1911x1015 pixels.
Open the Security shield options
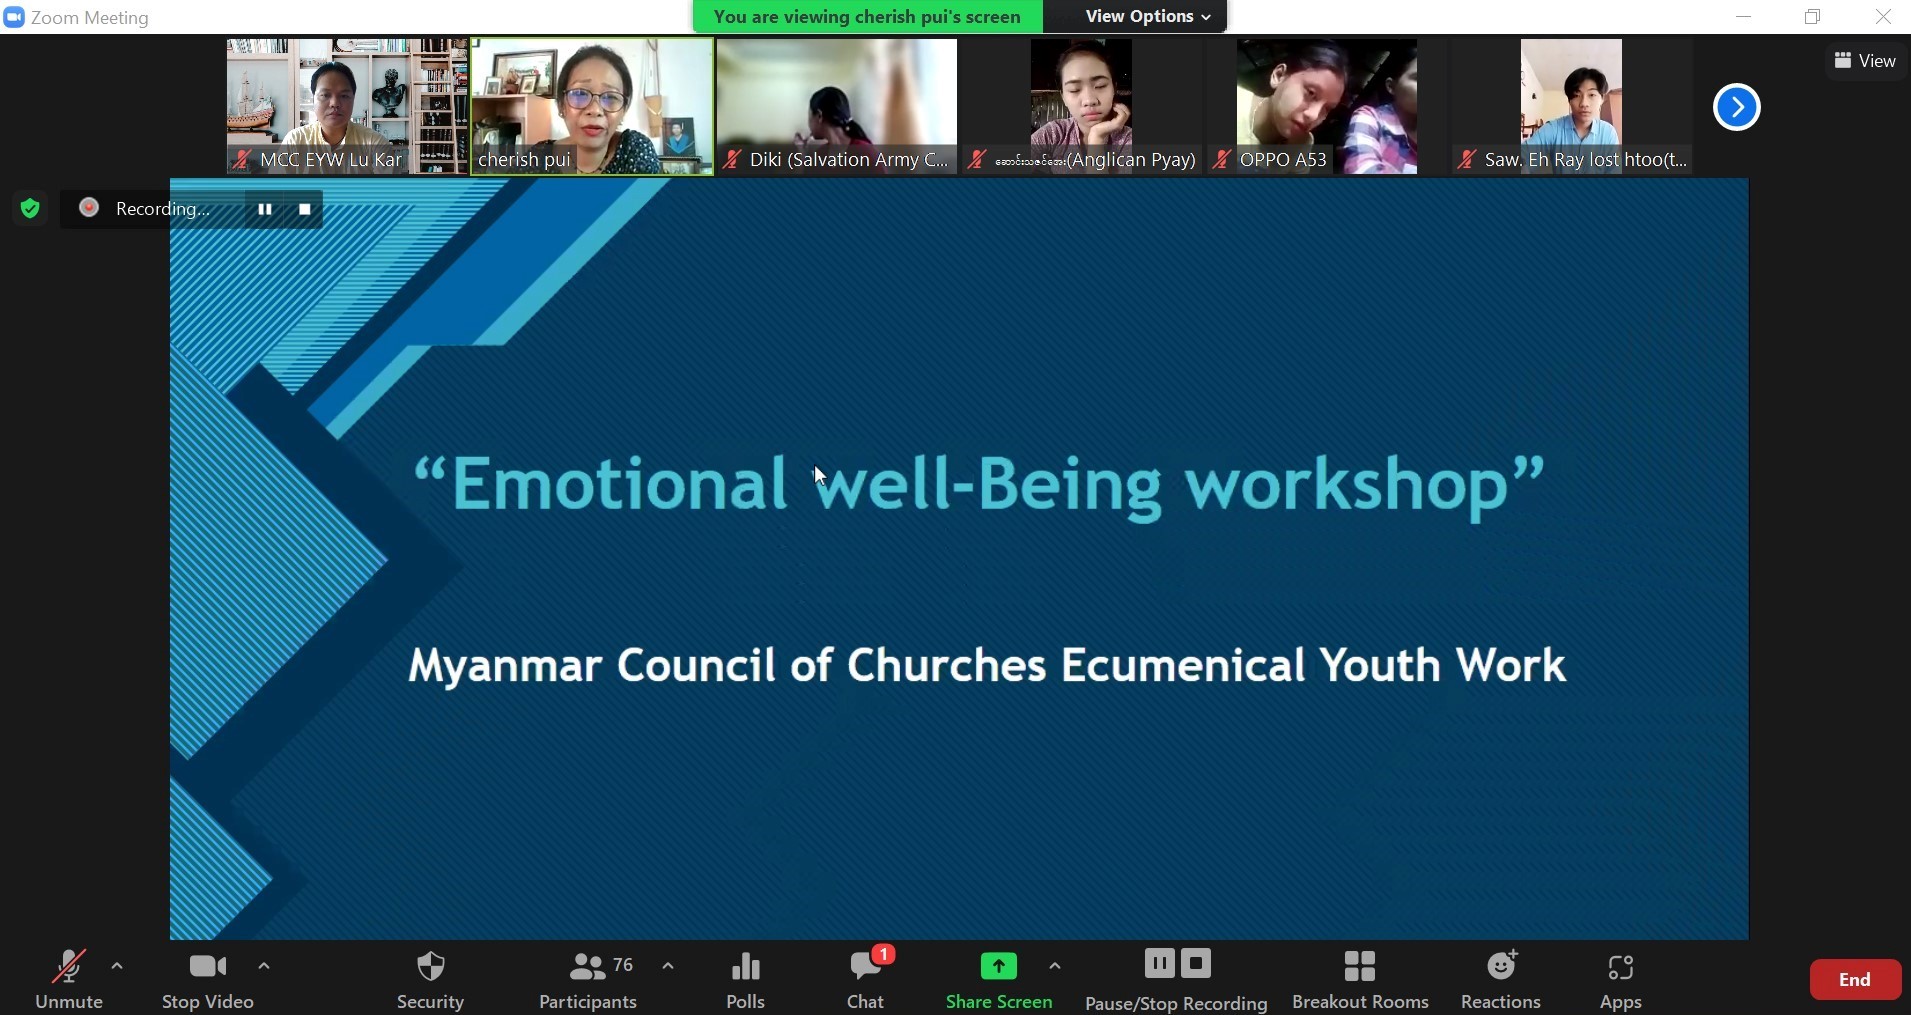coord(430,979)
